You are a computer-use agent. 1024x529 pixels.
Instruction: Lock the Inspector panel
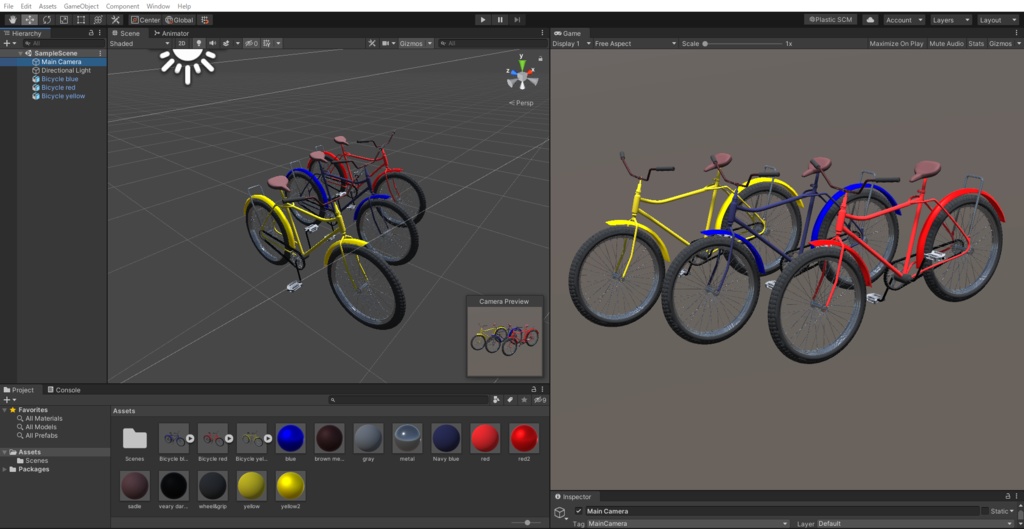click(x=1008, y=496)
